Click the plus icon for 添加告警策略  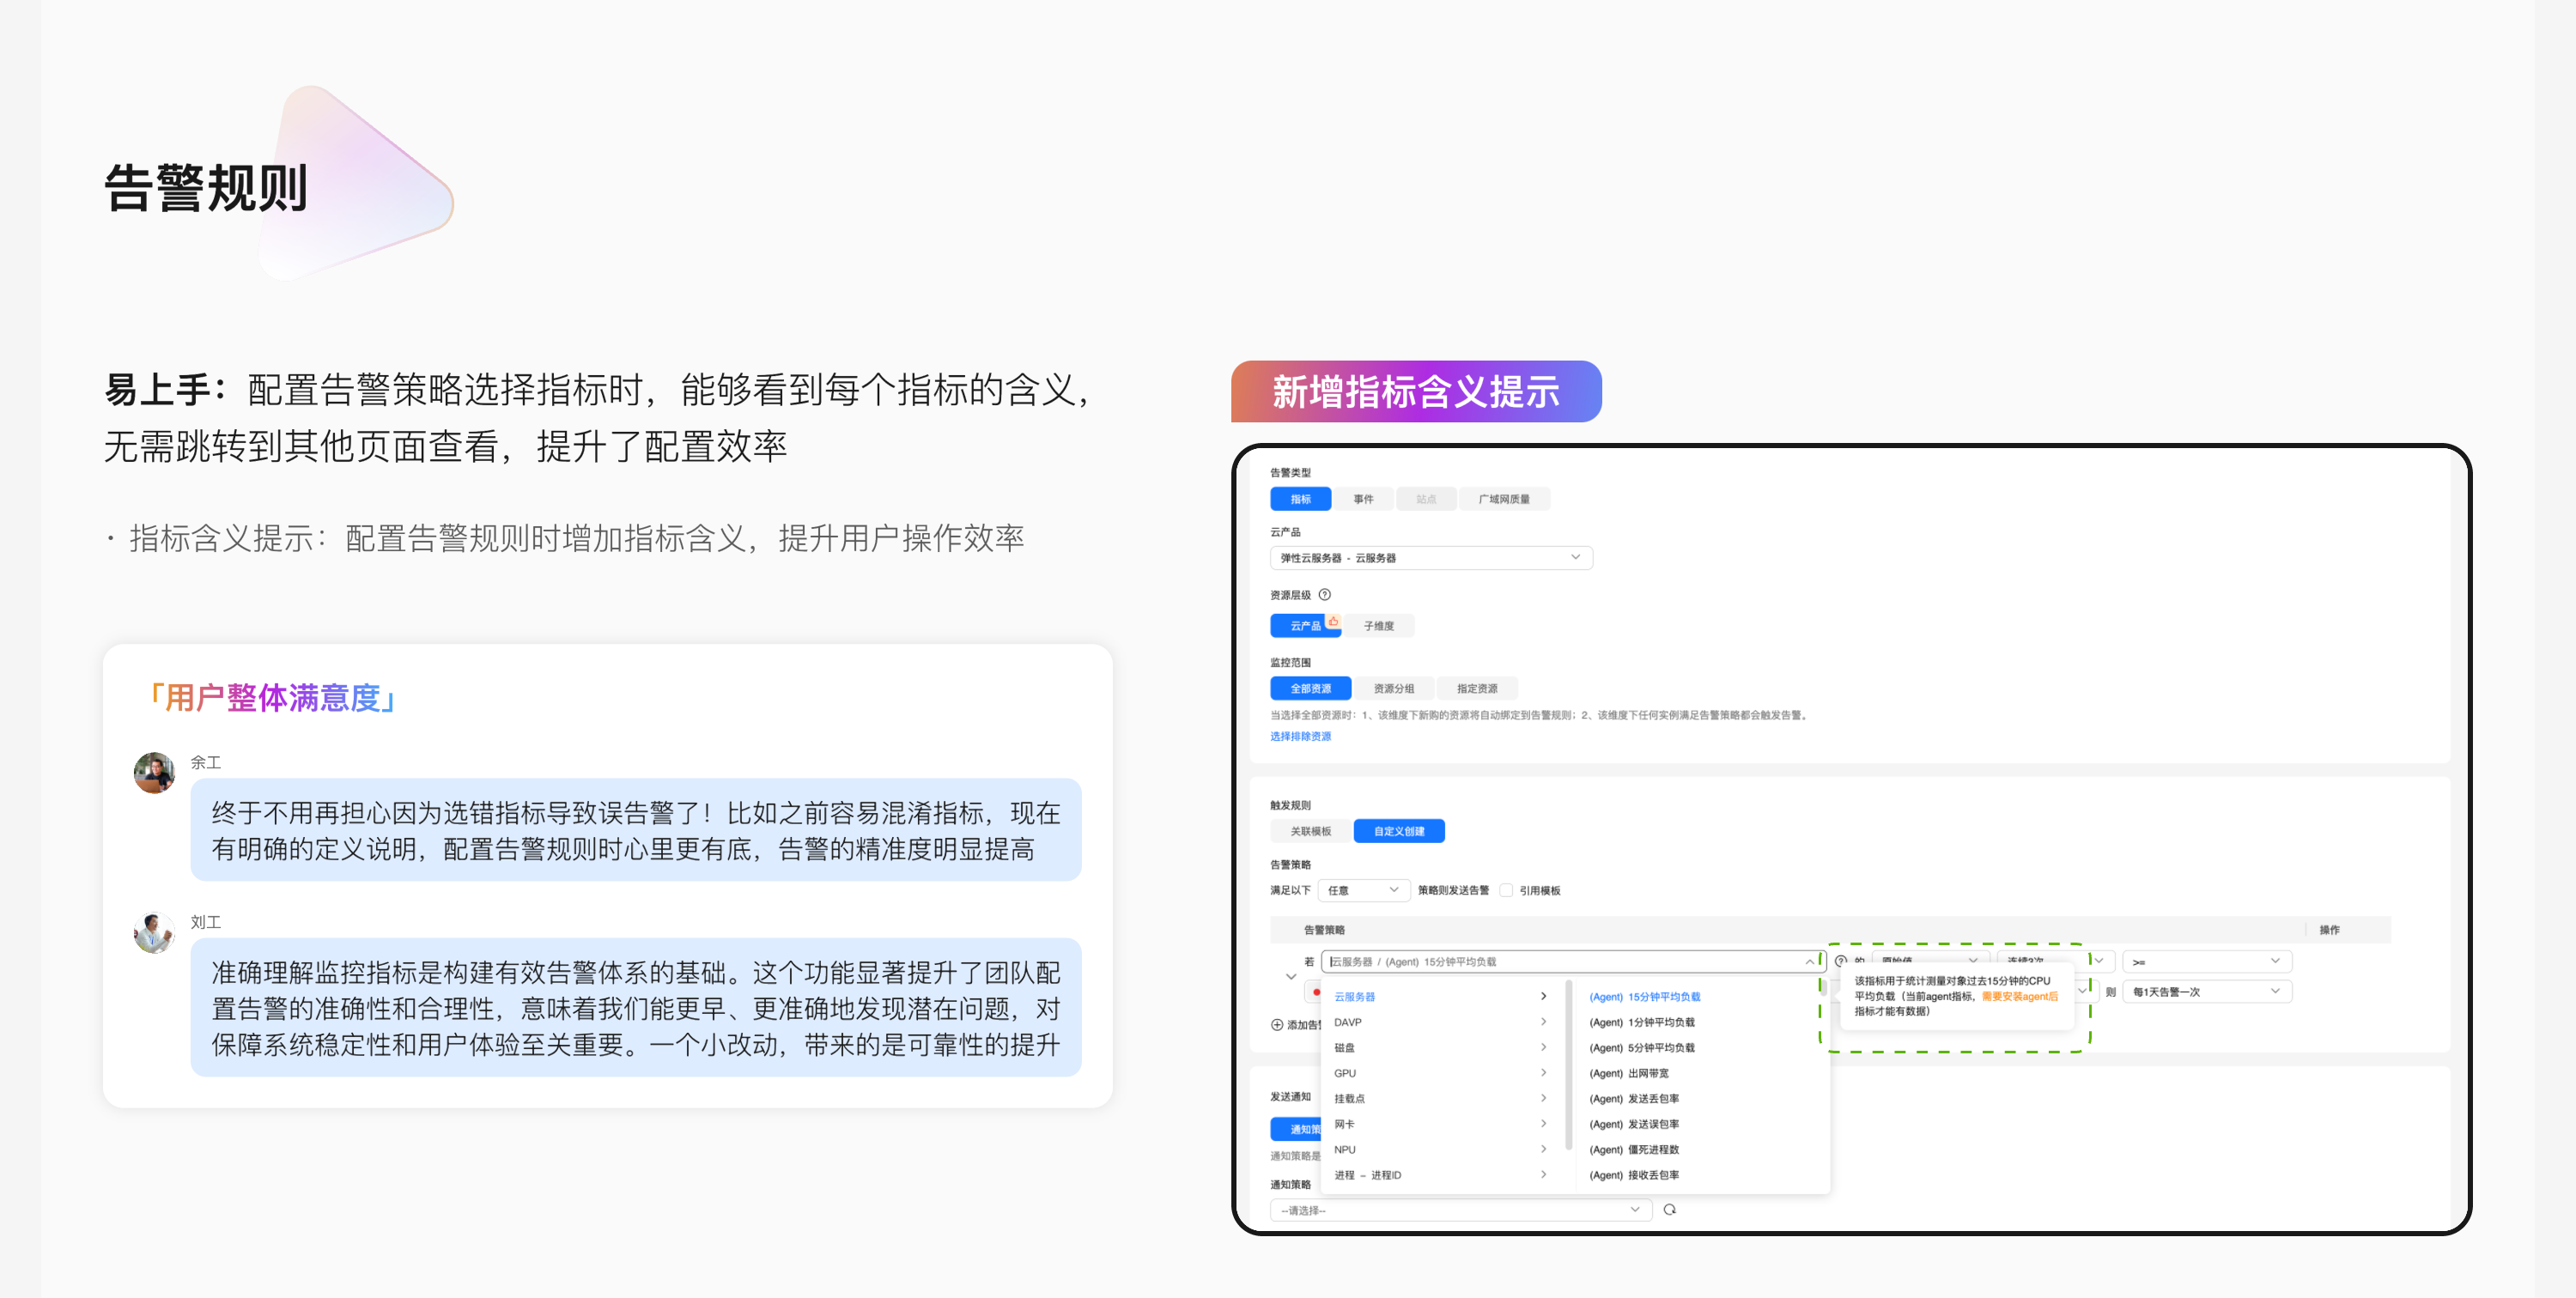pos(1277,1025)
